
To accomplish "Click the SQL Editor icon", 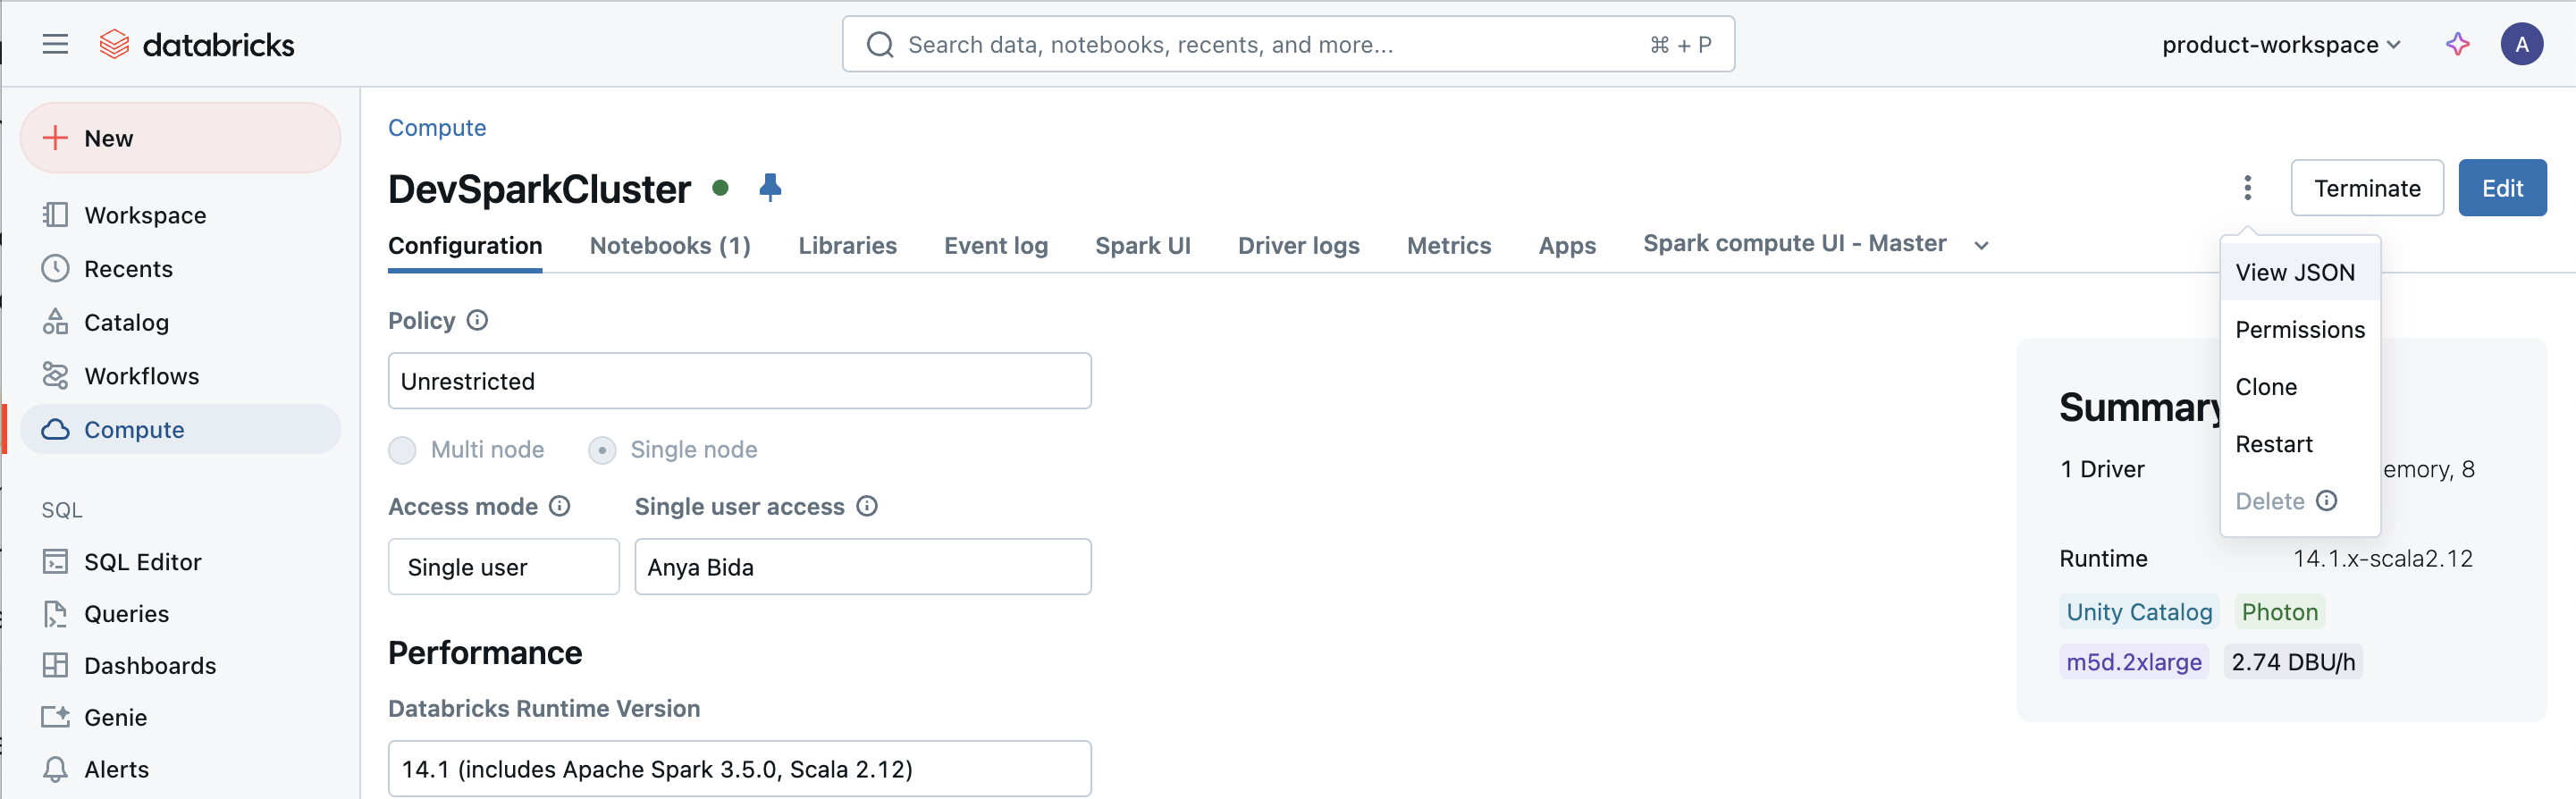I will click(55, 562).
